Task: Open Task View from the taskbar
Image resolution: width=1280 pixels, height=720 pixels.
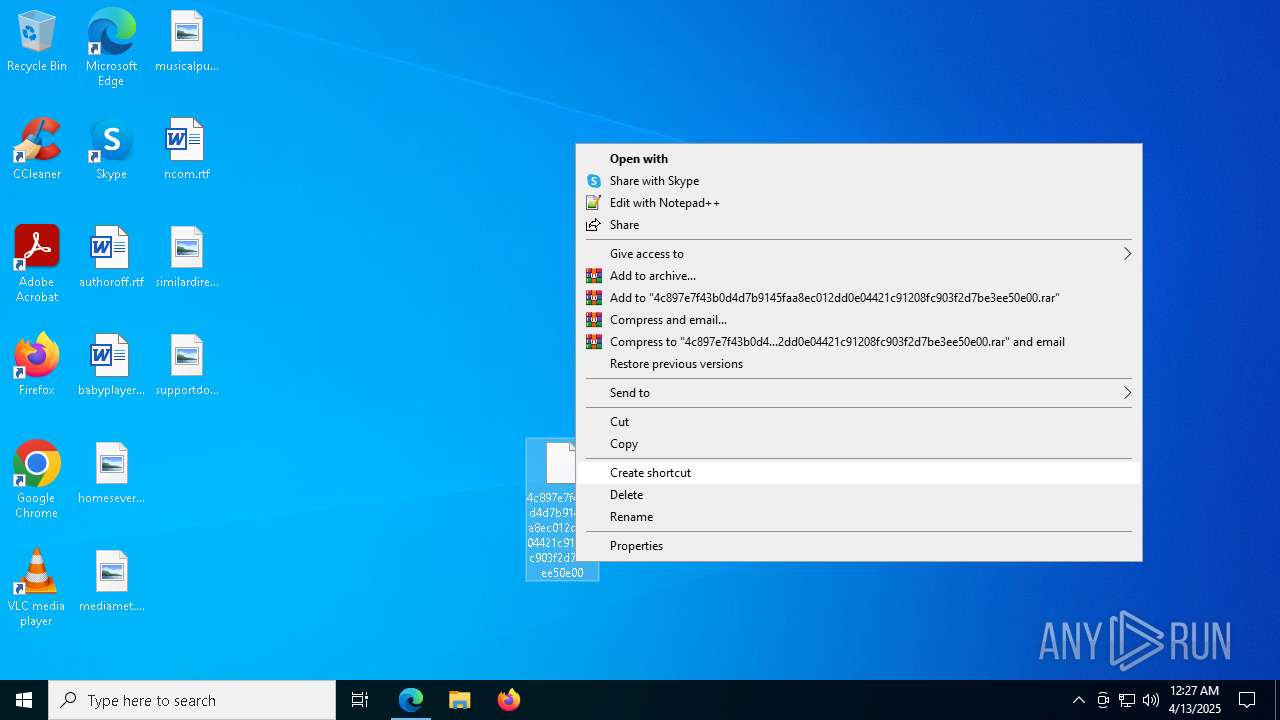Action: pyautogui.click(x=360, y=700)
